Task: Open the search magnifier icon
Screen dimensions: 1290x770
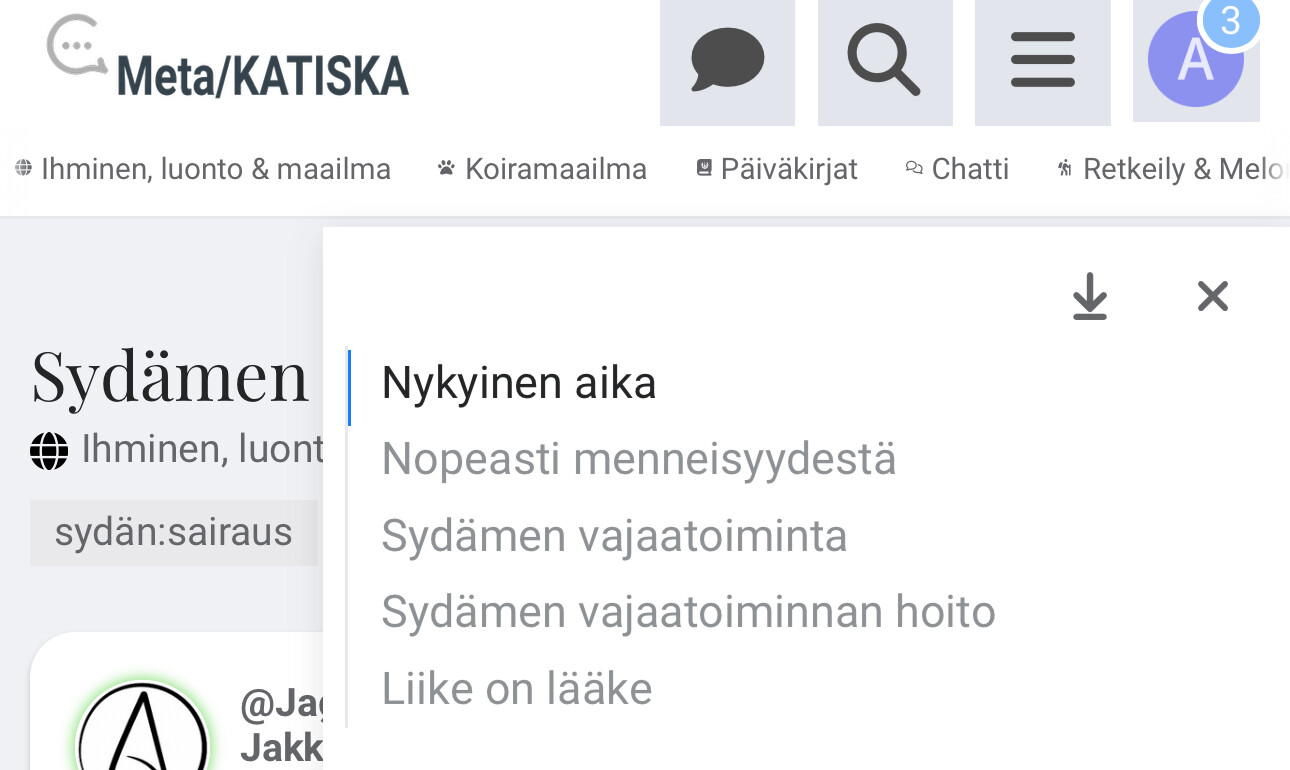Action: (884, 62)
